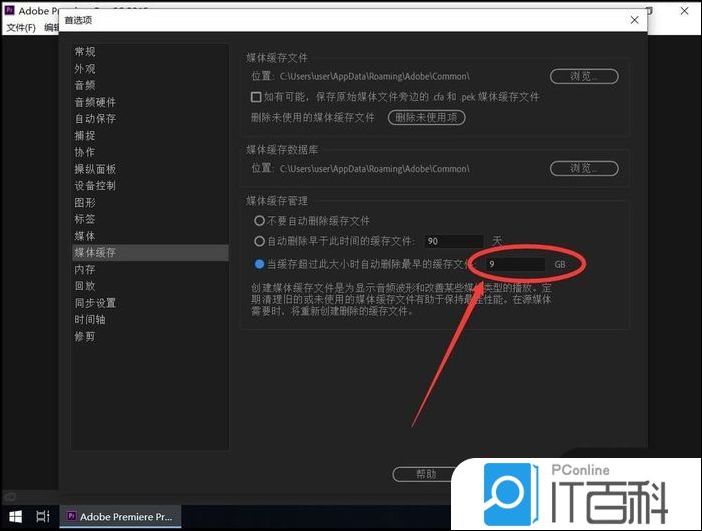
Task: Open Windows Task View
Action: (43, 517)
